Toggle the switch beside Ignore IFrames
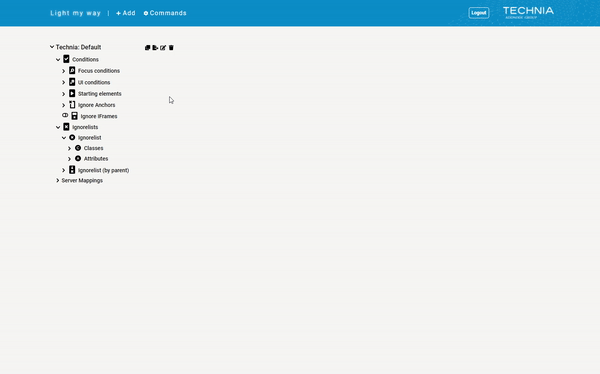The height and width of the screenshot is (374, 600). [65, 115]
